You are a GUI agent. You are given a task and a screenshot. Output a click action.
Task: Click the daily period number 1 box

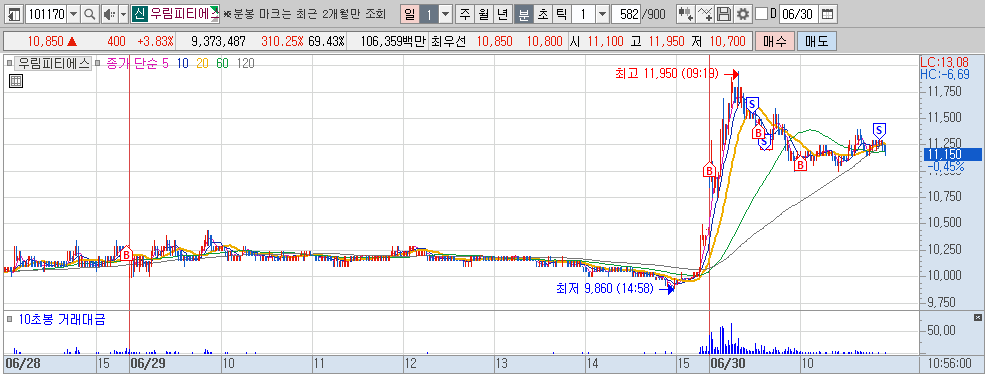(428, 13)
